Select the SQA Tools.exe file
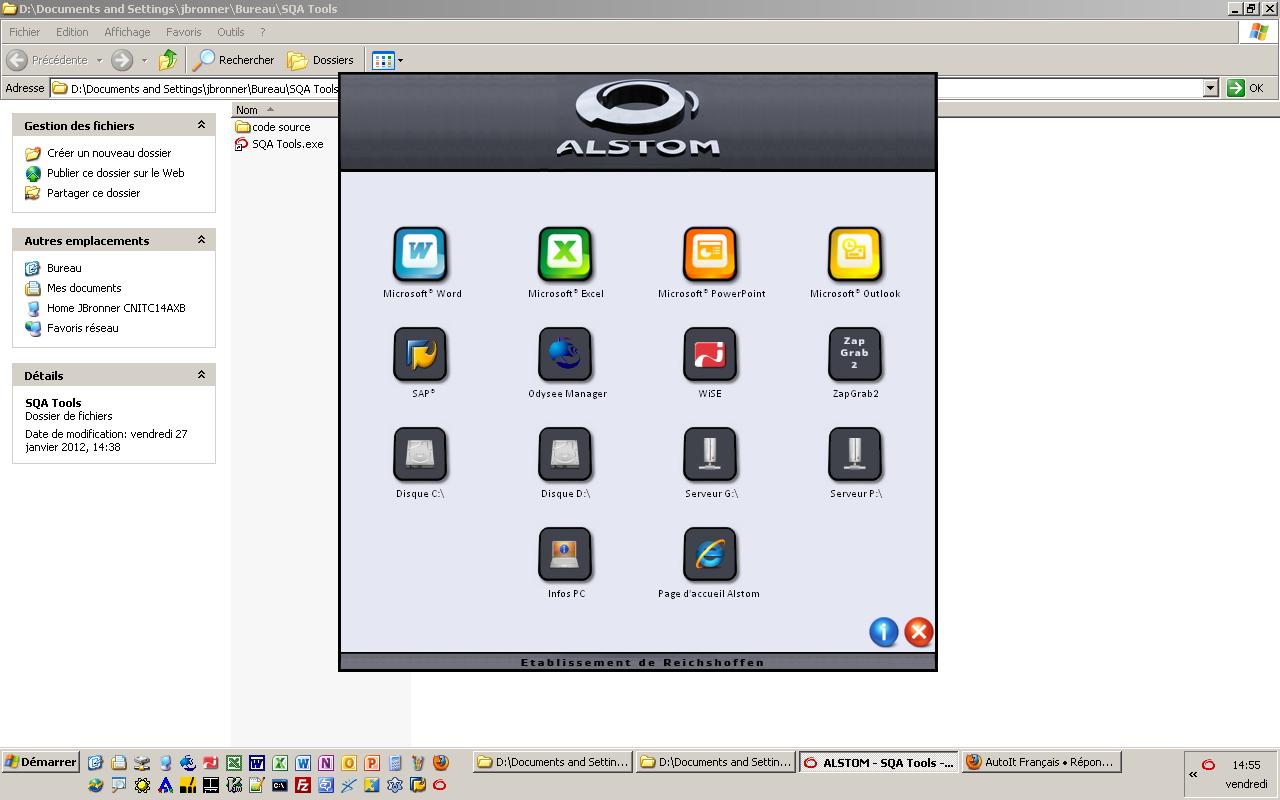The height and width of the screenshot is (800, 1280). tap(279, 144)
